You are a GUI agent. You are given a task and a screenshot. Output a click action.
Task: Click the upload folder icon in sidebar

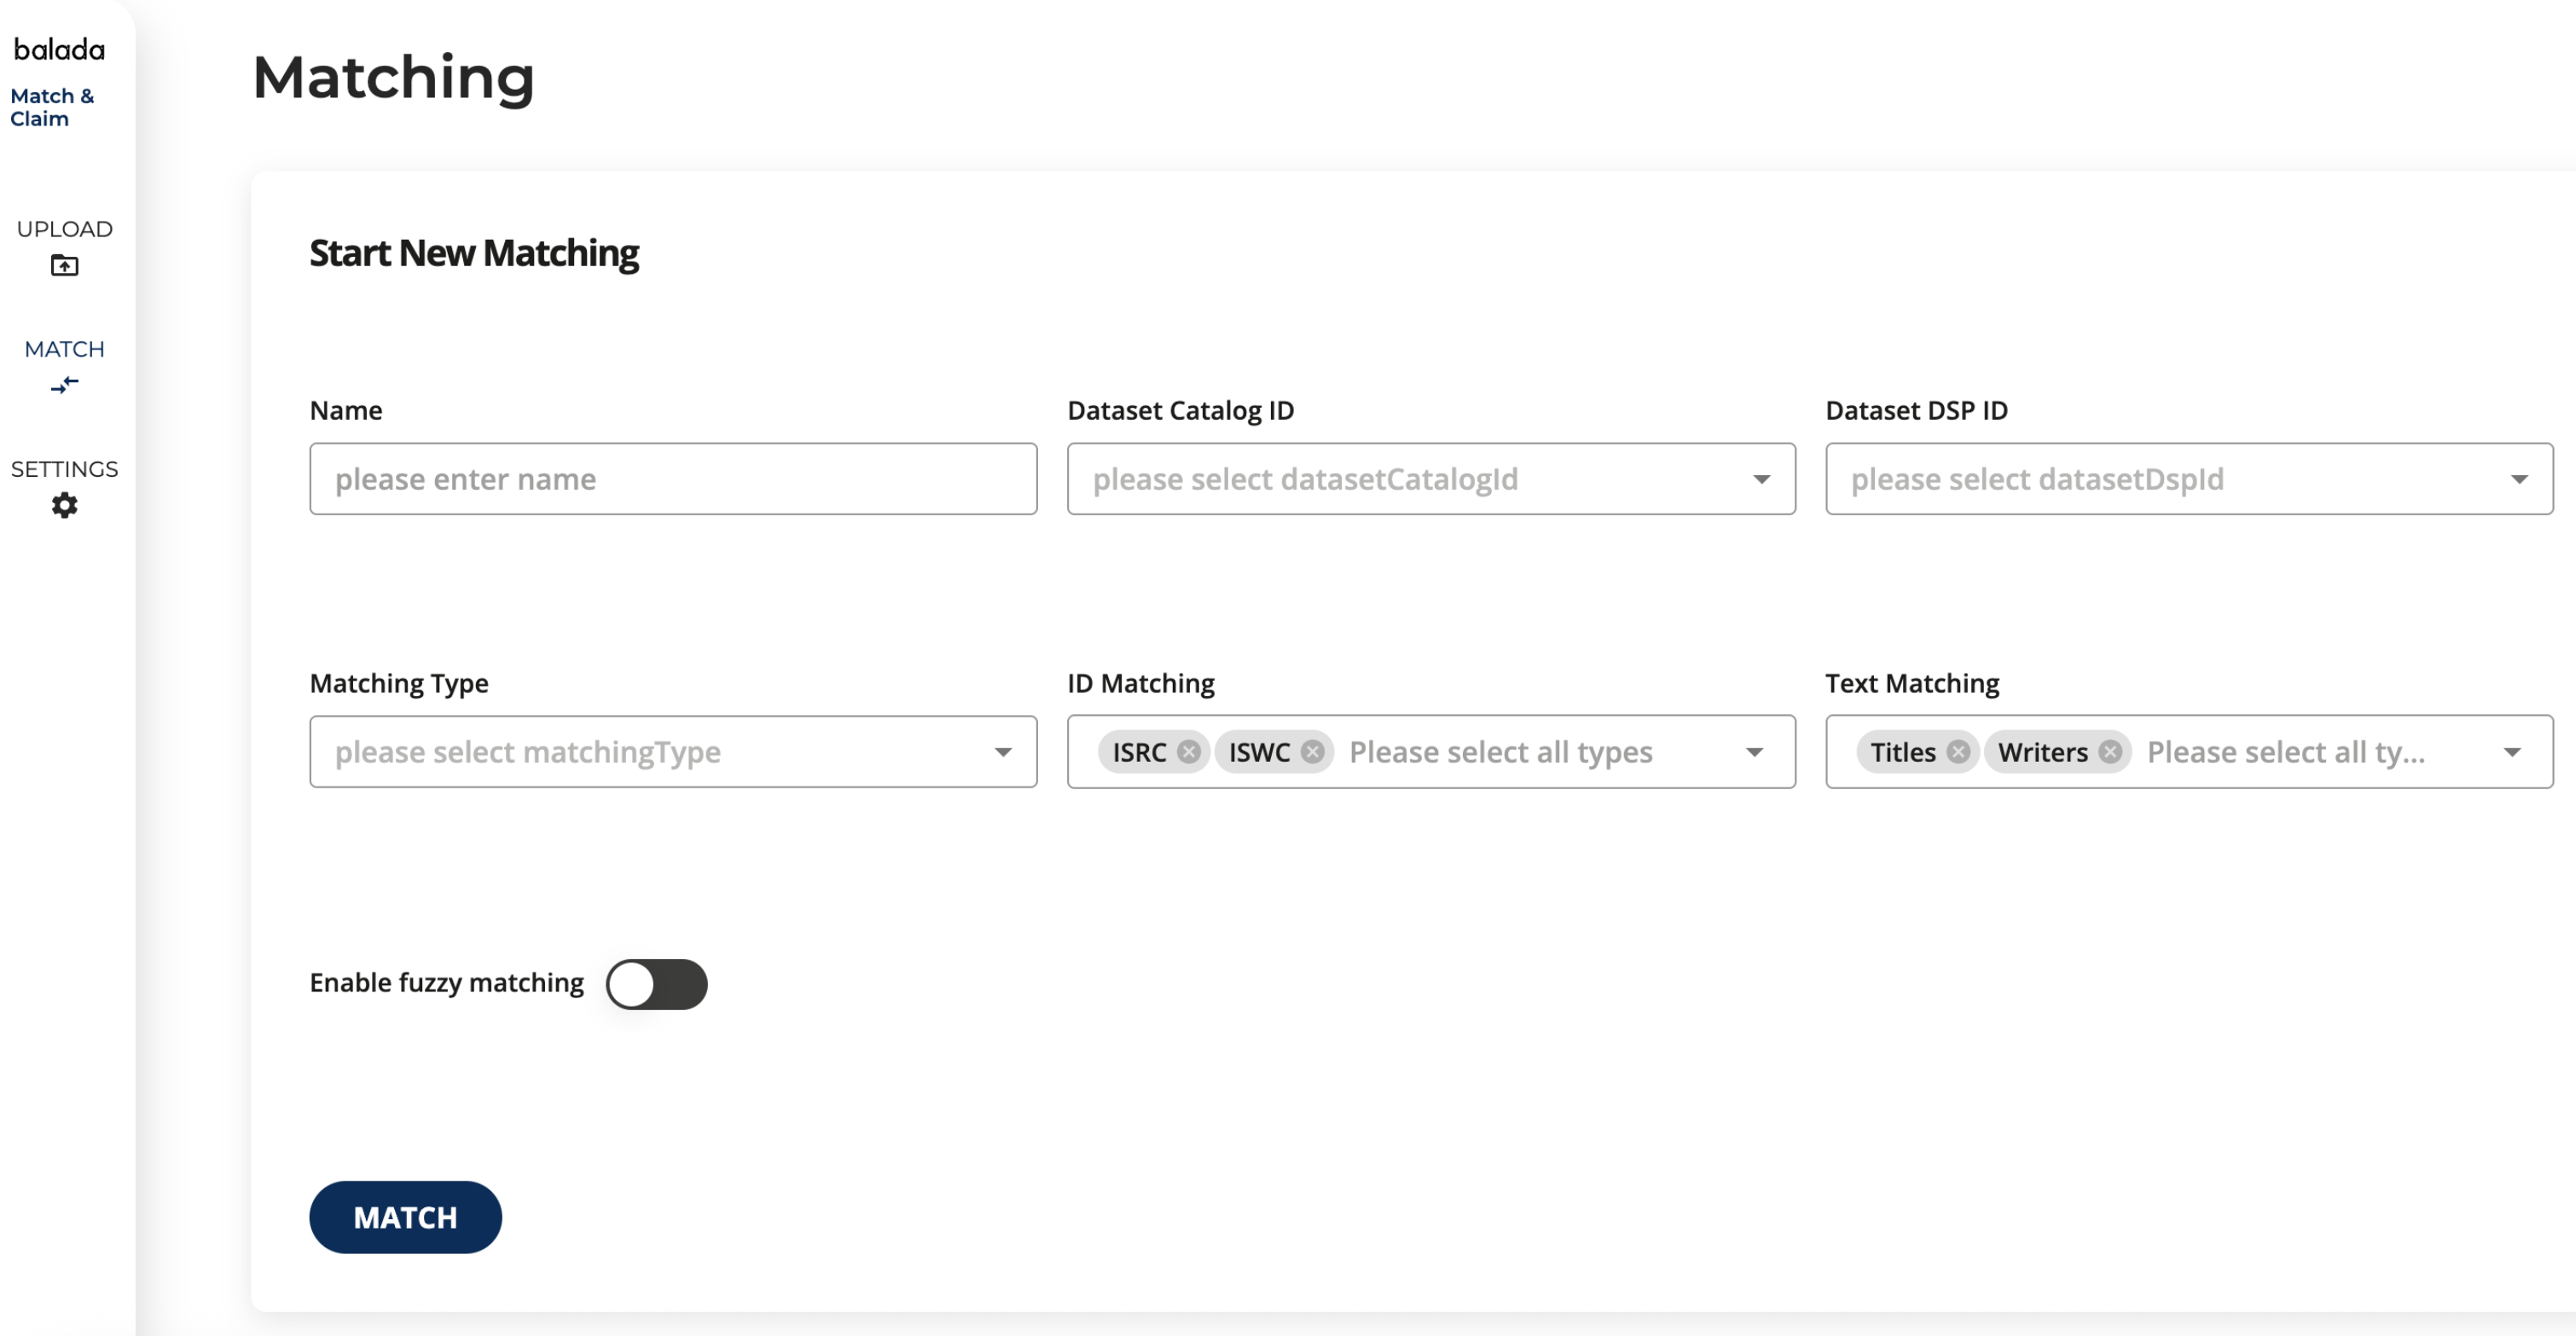64,266
